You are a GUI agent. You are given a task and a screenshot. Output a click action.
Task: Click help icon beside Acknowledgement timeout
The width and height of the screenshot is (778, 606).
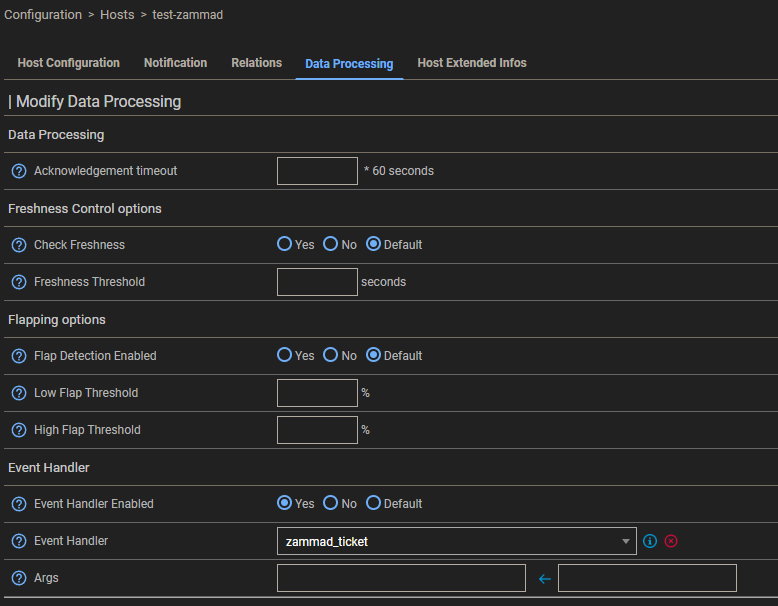pyautogui.click(x=18, y=171)
